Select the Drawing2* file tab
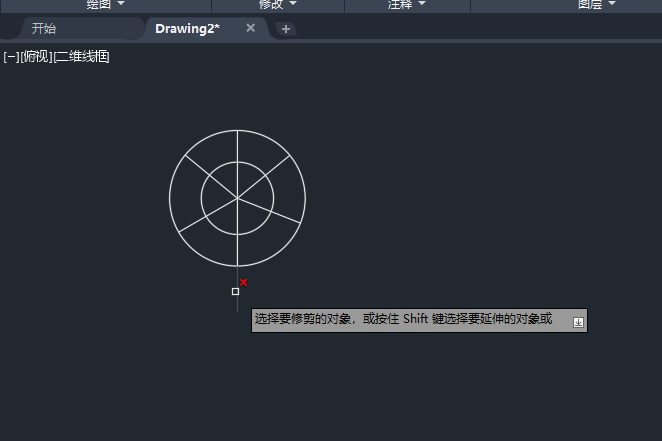The height and width of the screenshot is (441, 662). 187,29
